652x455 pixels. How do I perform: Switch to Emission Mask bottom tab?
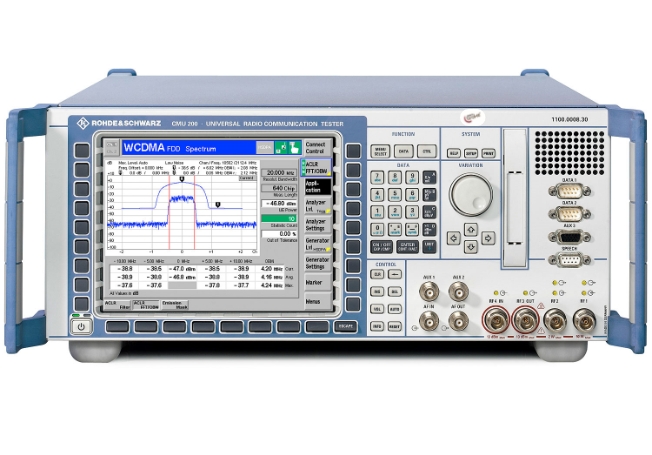[x=175, y=305]
